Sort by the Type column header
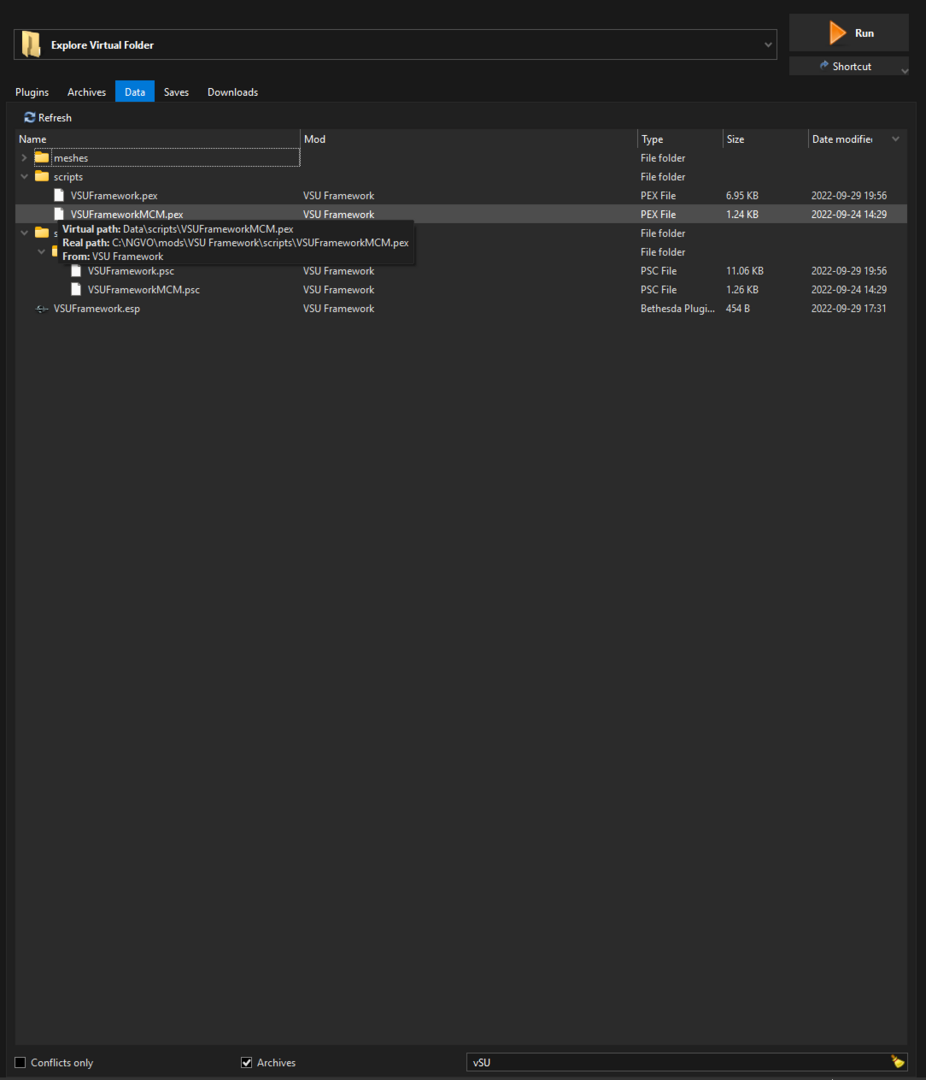Image resolution: width=926 pixels, height=1080 pixels. coord(680,139)
